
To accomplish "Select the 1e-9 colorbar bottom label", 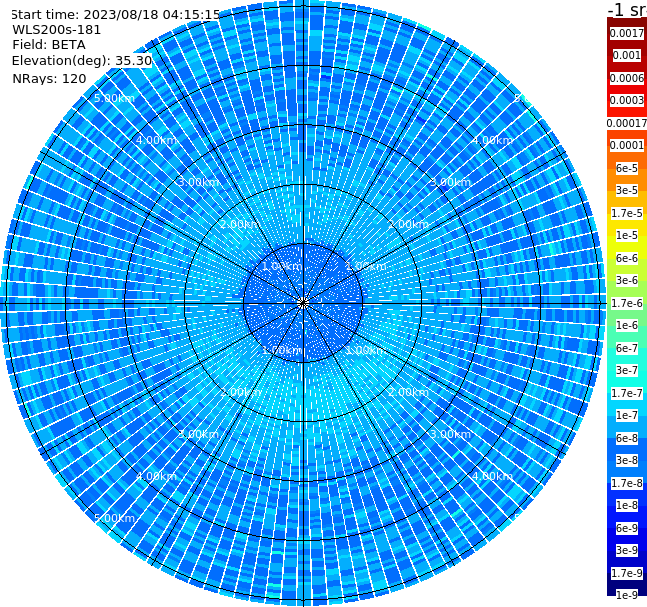I will tap(627, 595).
